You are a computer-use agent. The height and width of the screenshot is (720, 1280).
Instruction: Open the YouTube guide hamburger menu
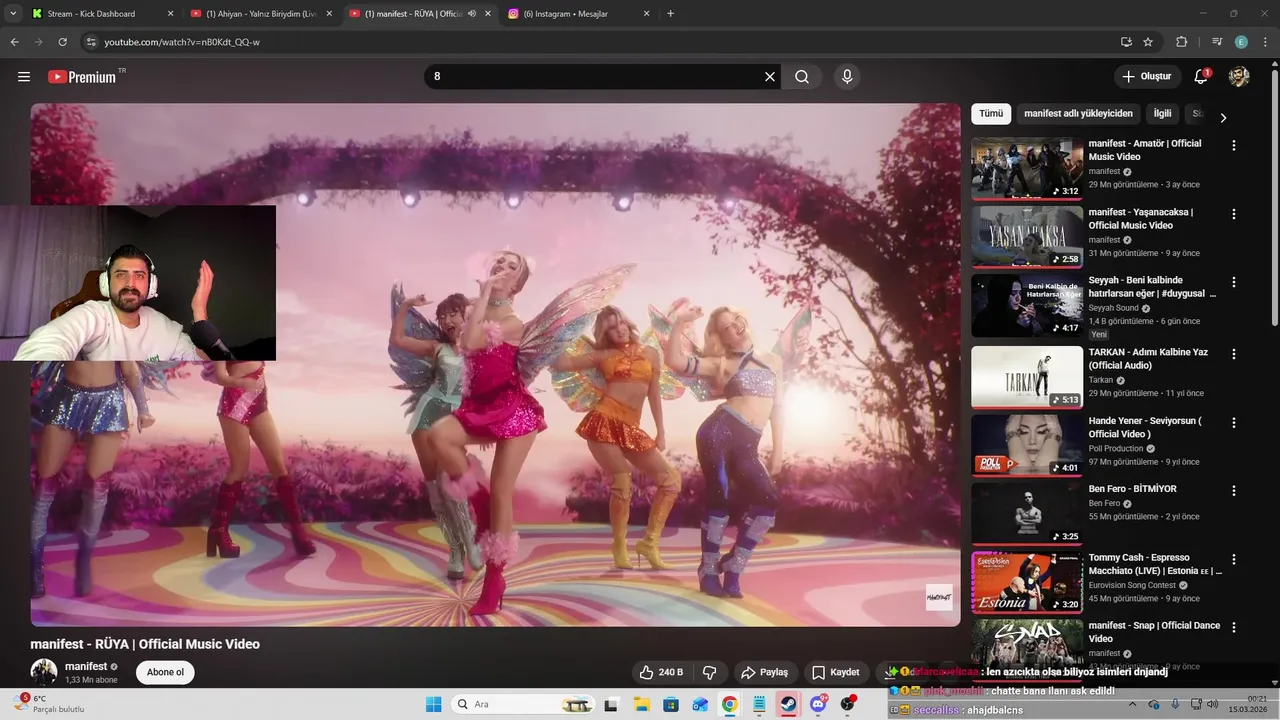click(24, 77)
